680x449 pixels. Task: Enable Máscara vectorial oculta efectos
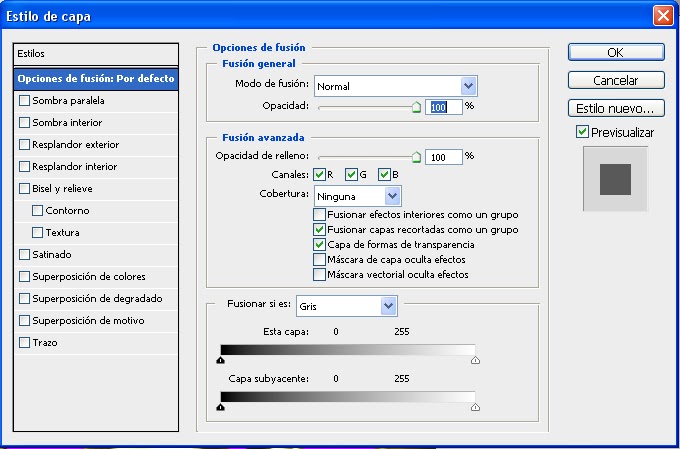pos(320,275)
